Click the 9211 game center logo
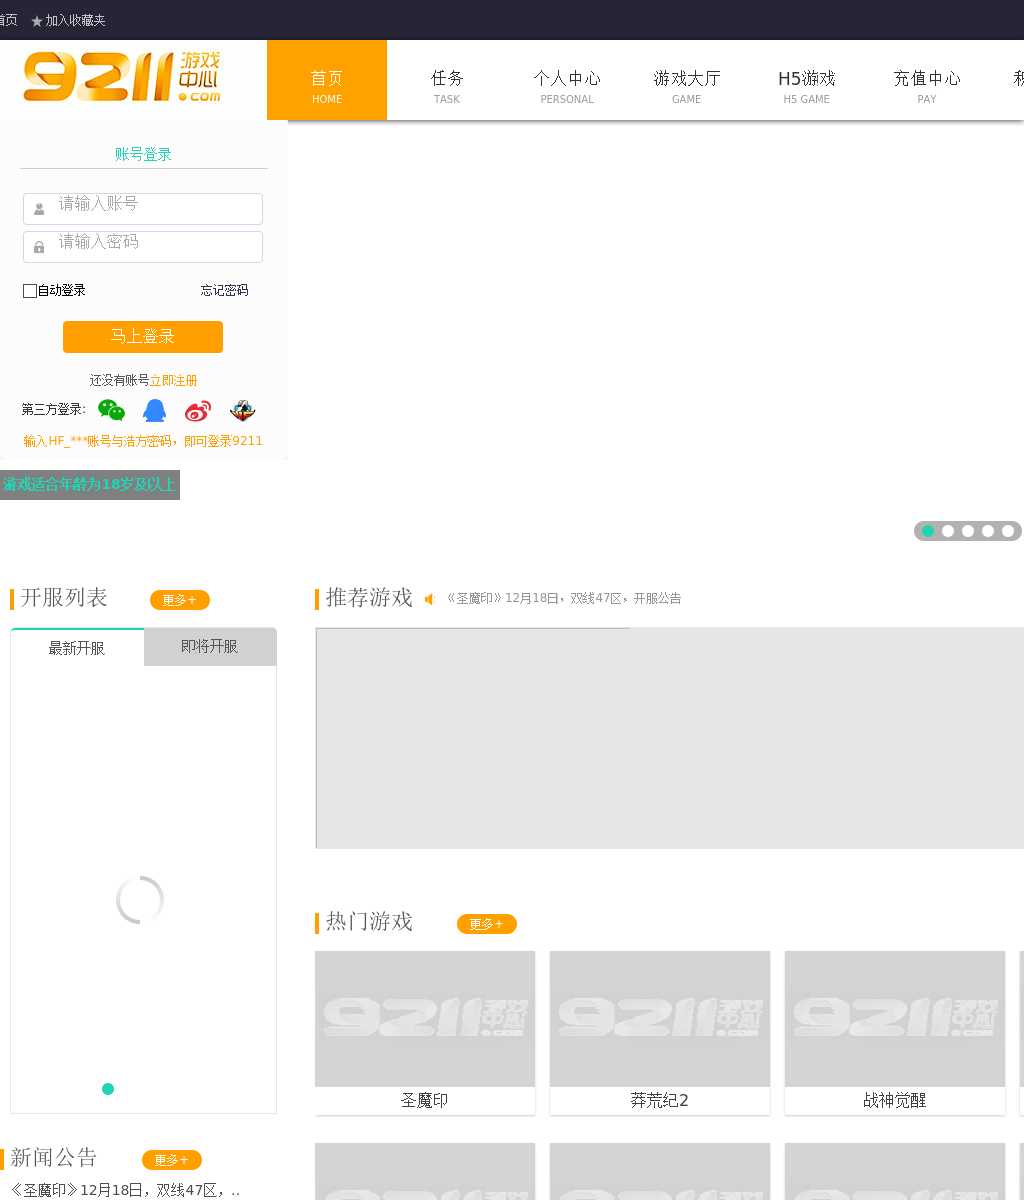The width and height of the screenshot is (1024, 1200). click(x=122, y=78)
